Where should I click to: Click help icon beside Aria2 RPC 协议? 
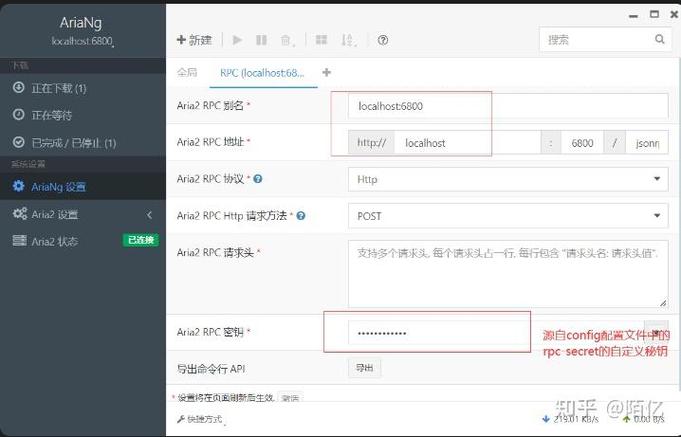(258, 179)
